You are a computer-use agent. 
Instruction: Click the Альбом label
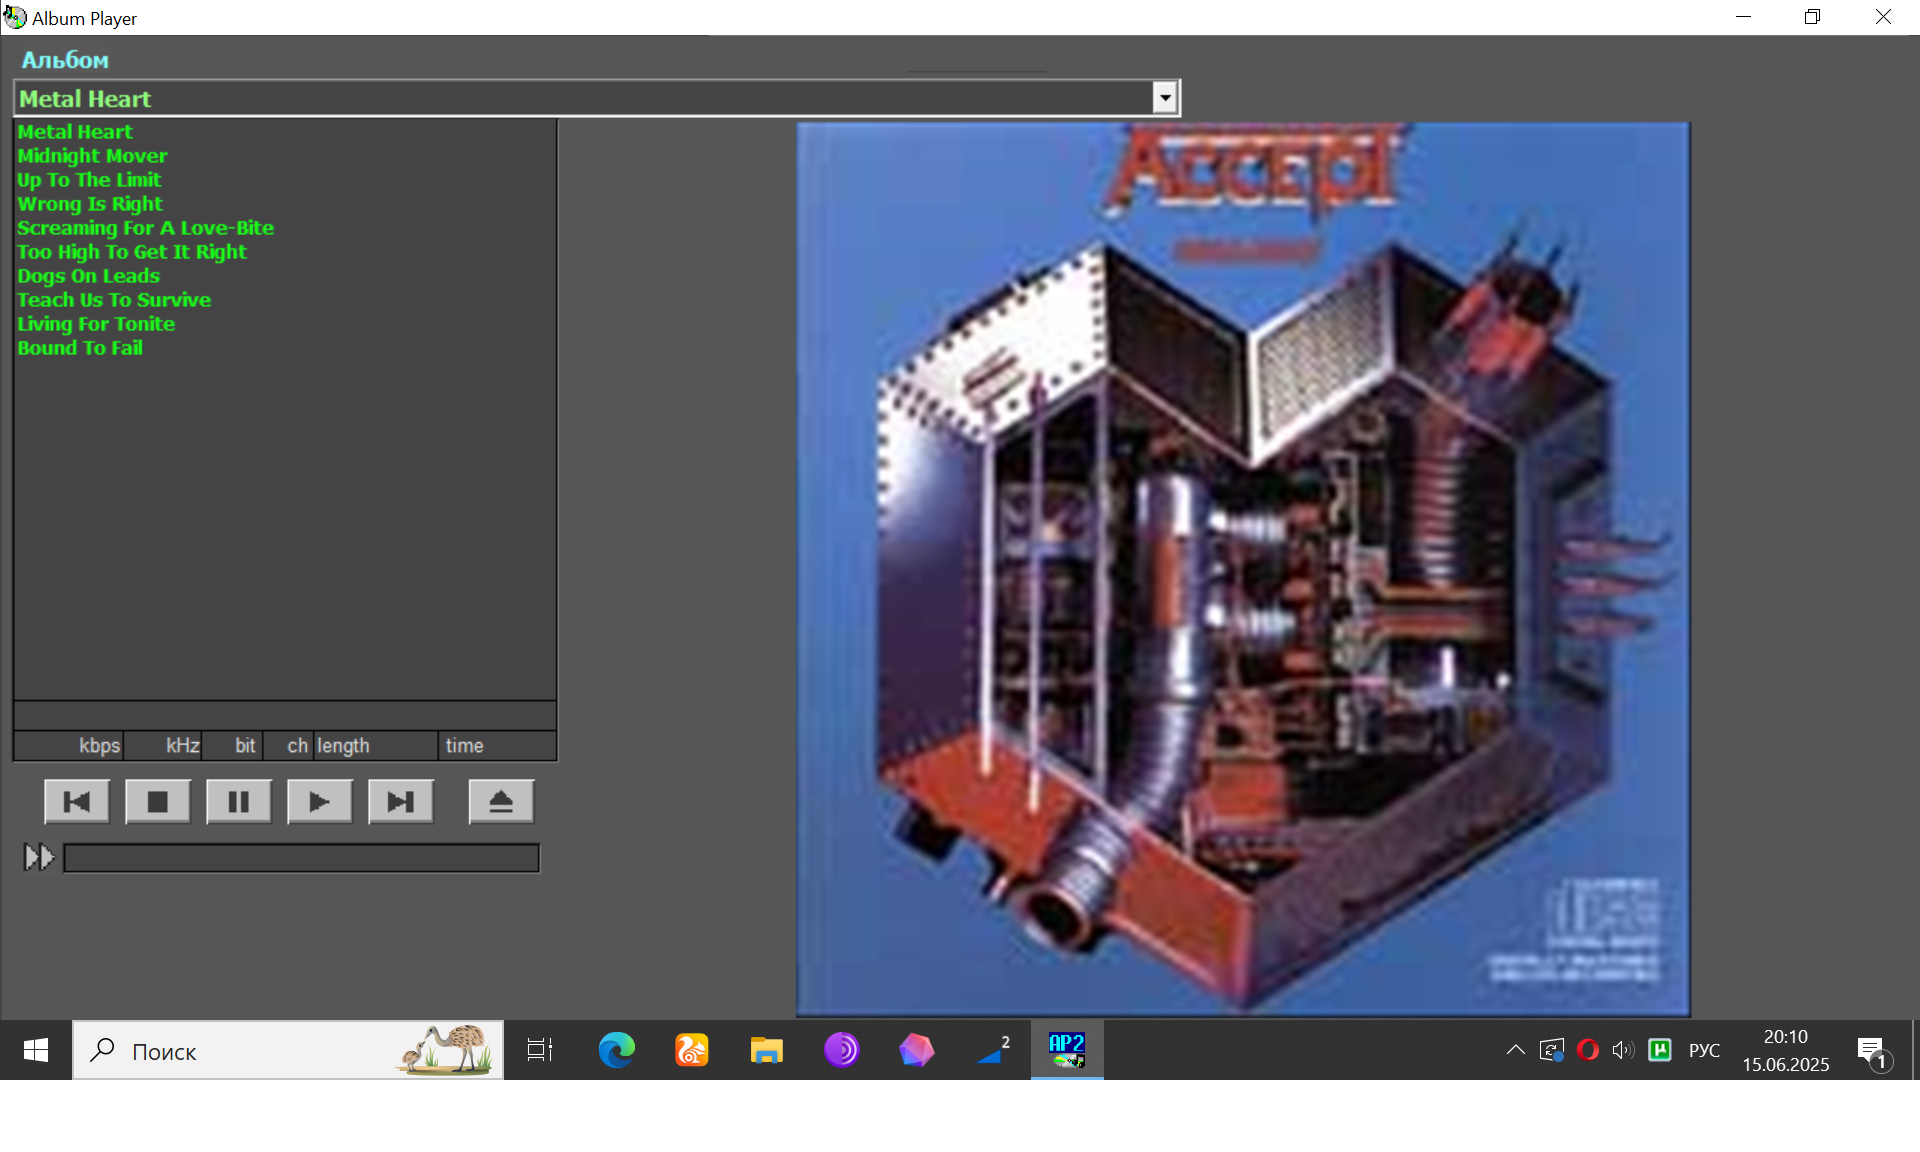pyautogui.click(x=65, y=60)
